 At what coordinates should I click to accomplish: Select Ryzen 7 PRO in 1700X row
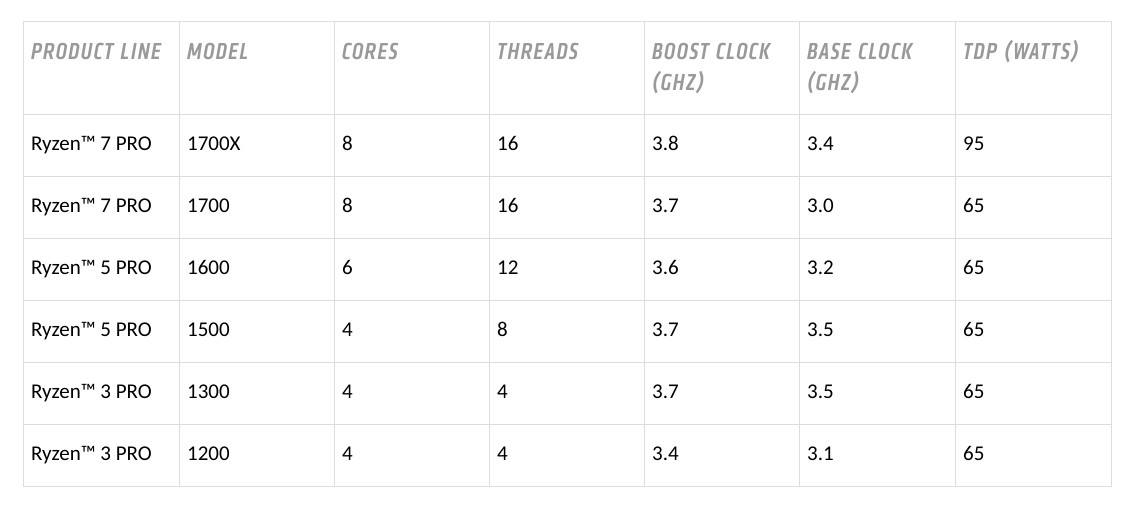[91, 144]
